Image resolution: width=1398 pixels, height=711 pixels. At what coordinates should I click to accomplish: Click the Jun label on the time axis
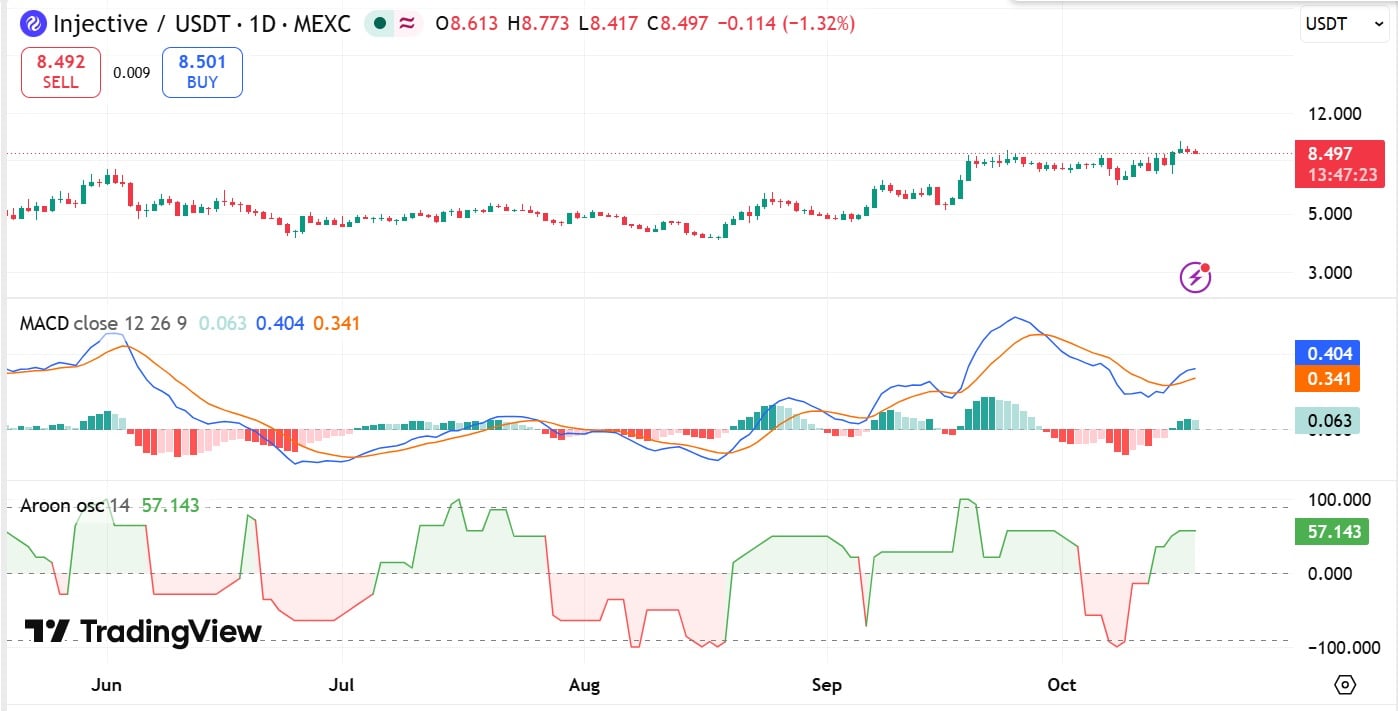106,685
